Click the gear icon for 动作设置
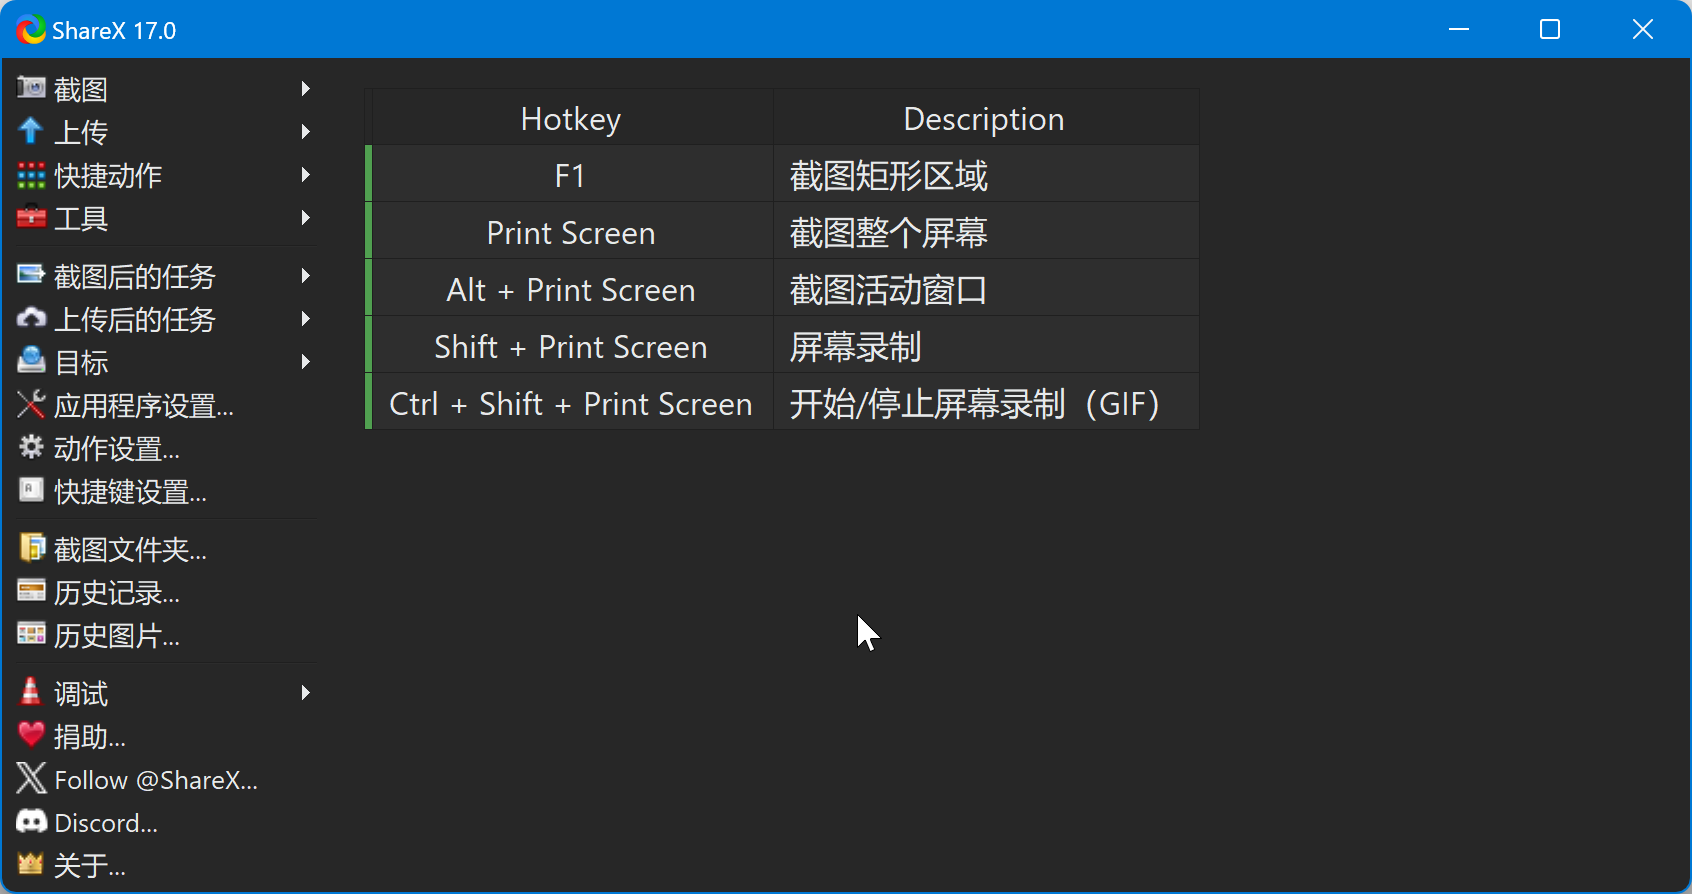Viewport: 1692px width, 894px height. click(31, 447)
